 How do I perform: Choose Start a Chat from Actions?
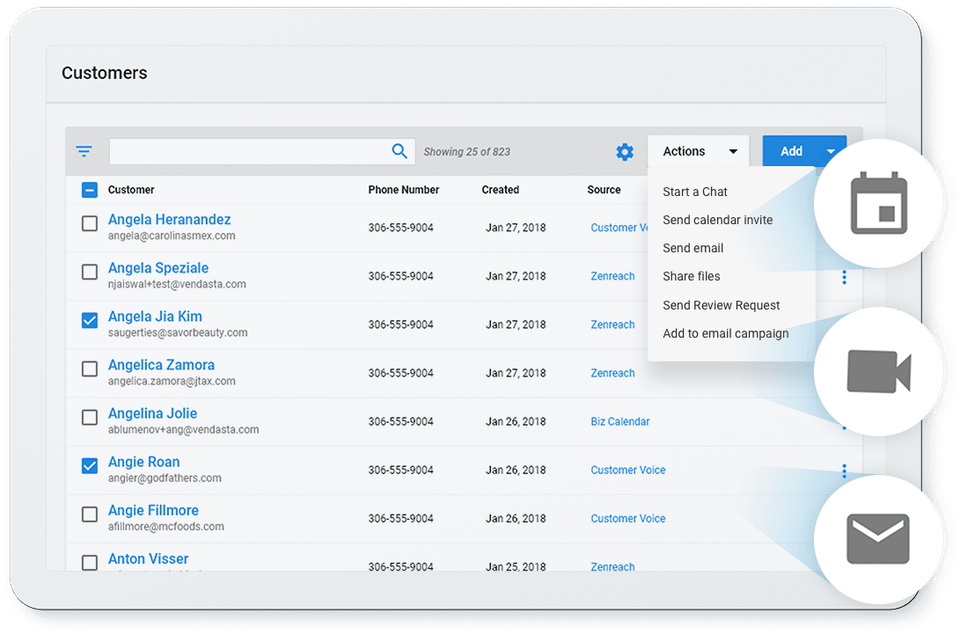695,192
